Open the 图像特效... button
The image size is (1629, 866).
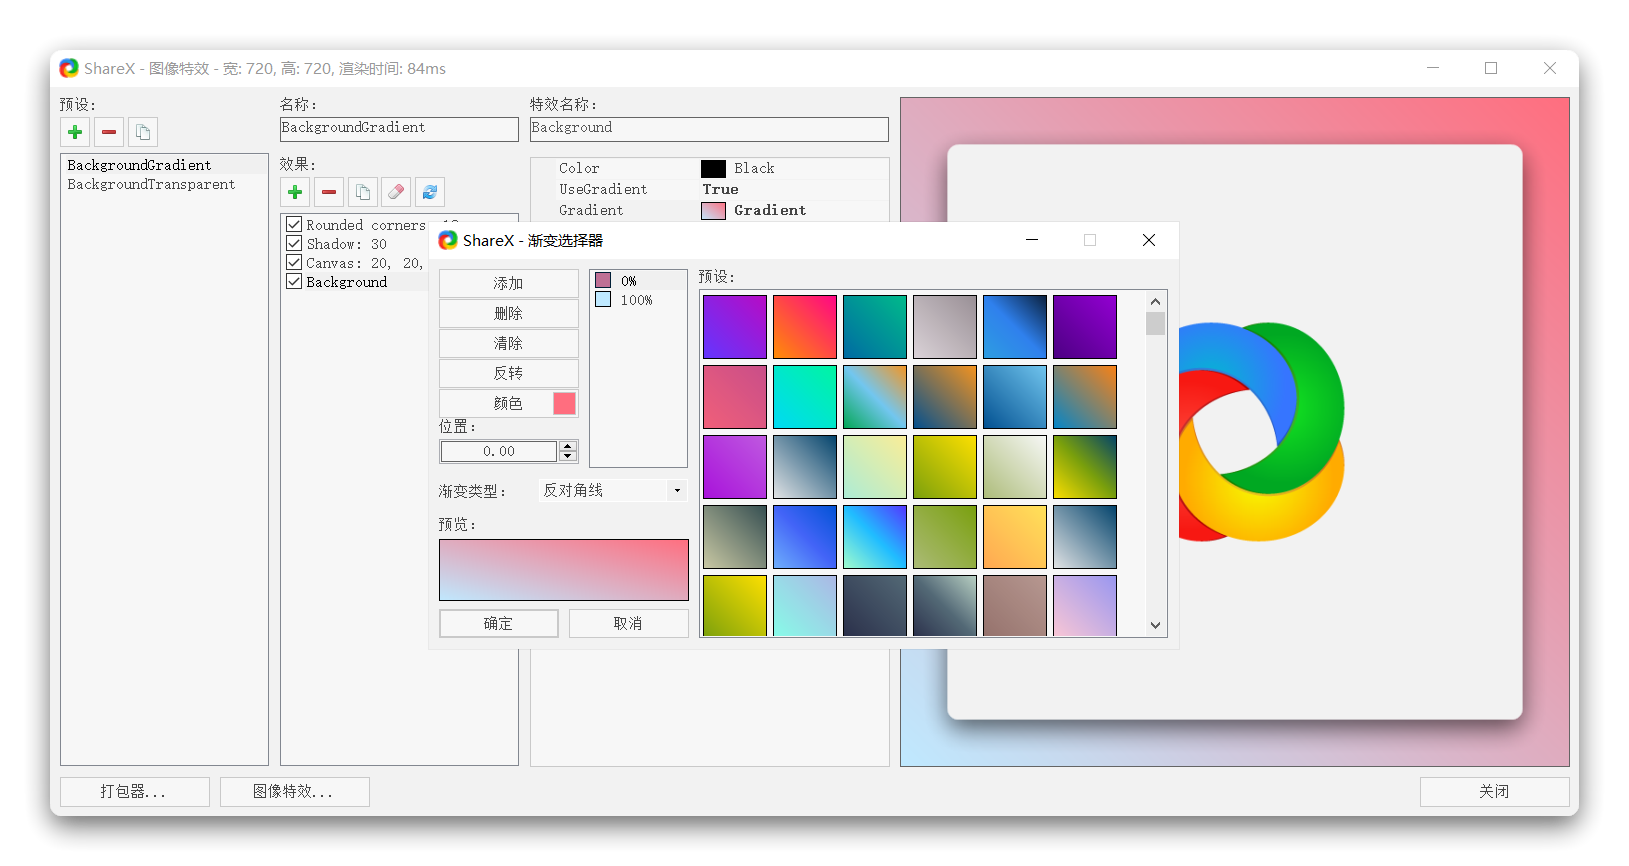click(295, 792)
